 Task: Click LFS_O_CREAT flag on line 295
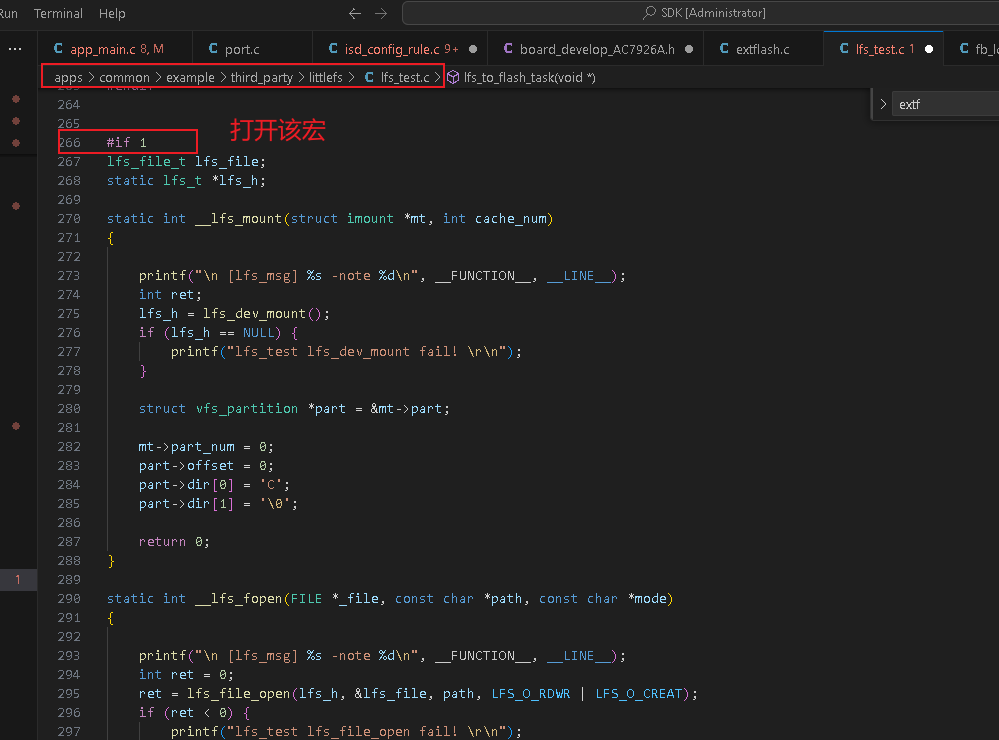pyautogui.click(x=639, y=693)
